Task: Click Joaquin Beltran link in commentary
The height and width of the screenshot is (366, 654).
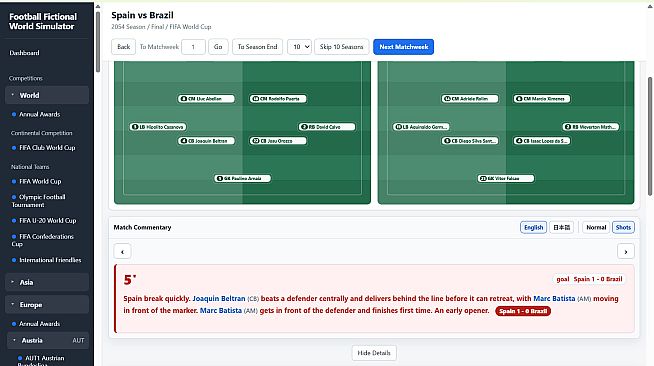Action: (219, 298)
